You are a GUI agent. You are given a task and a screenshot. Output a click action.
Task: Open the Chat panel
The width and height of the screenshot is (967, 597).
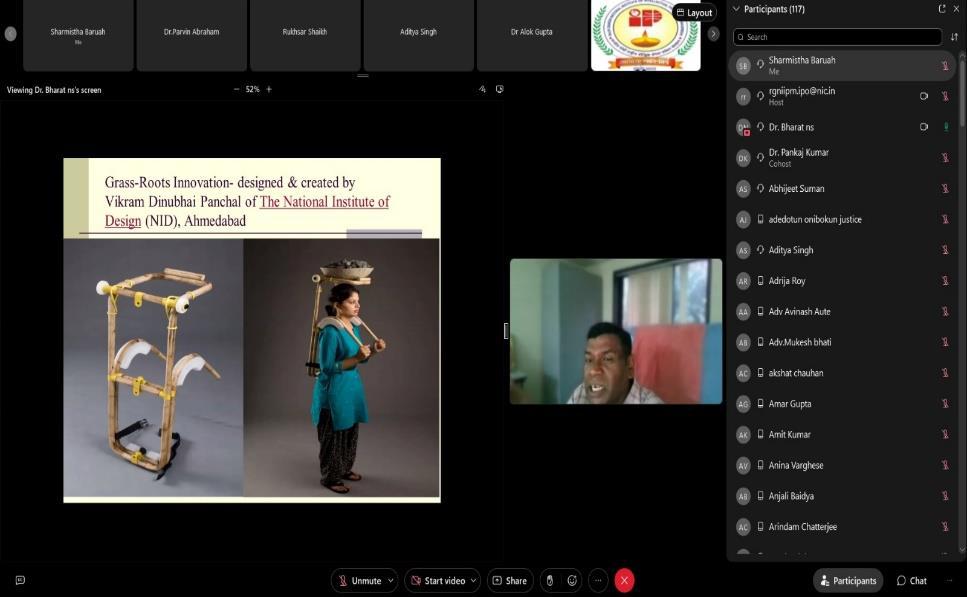point(911,580)
